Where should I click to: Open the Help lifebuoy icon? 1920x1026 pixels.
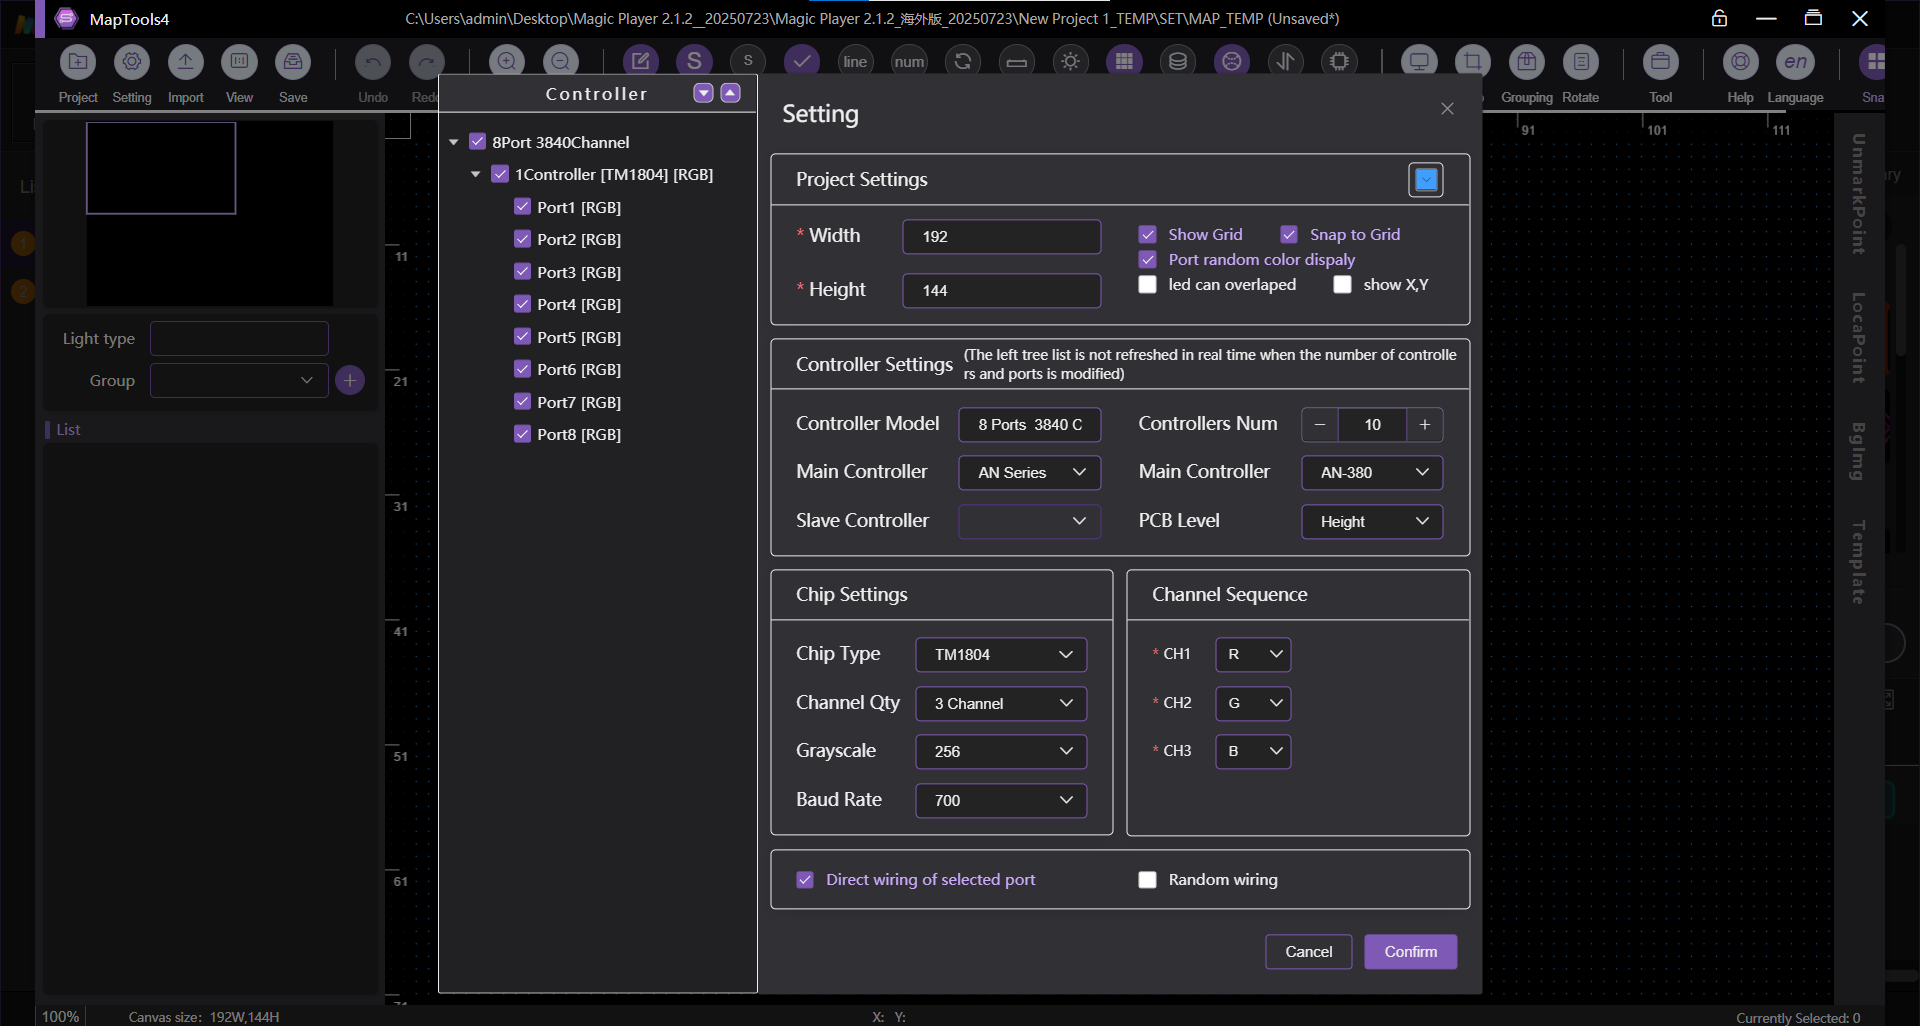click(1741, 62)
